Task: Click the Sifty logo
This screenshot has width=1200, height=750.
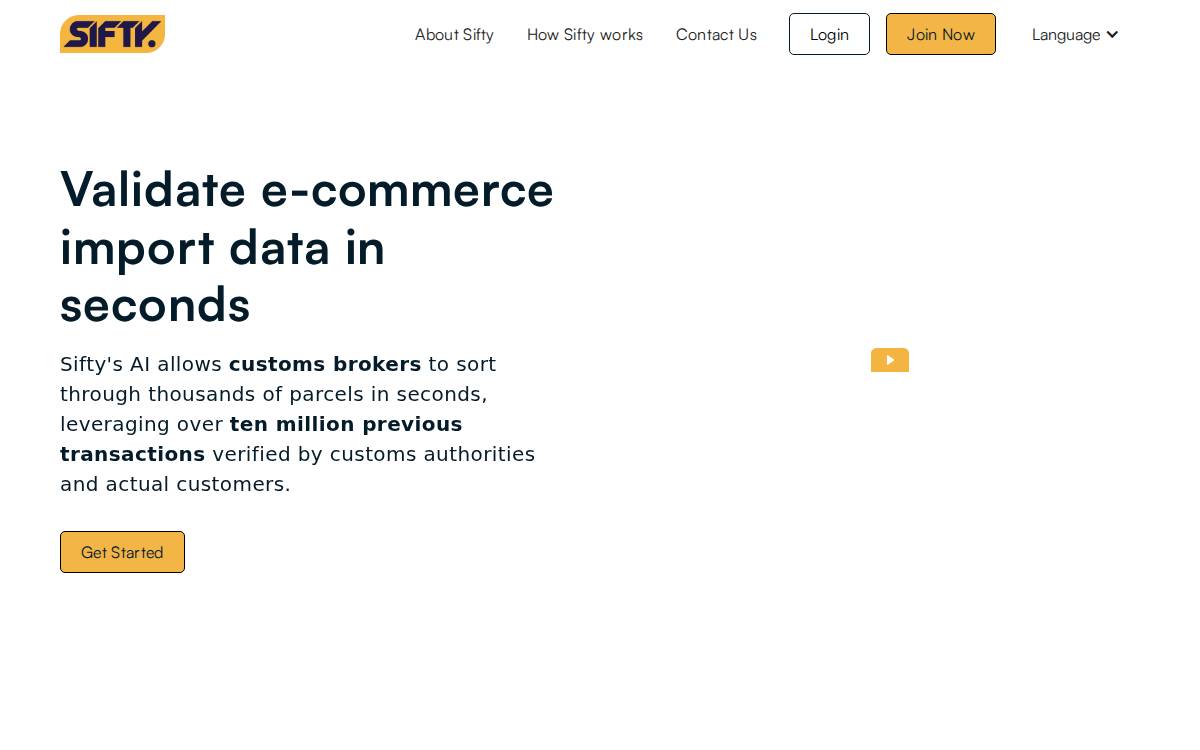Action: pos(112,34)
